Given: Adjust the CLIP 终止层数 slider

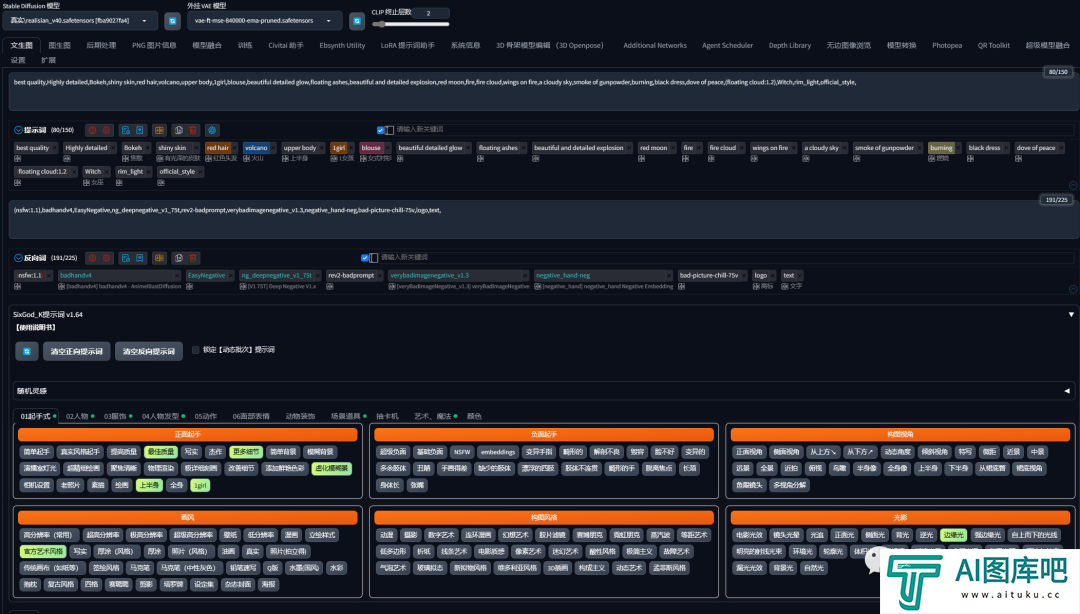Looking at the screenshot, I should tap(411, 24).
